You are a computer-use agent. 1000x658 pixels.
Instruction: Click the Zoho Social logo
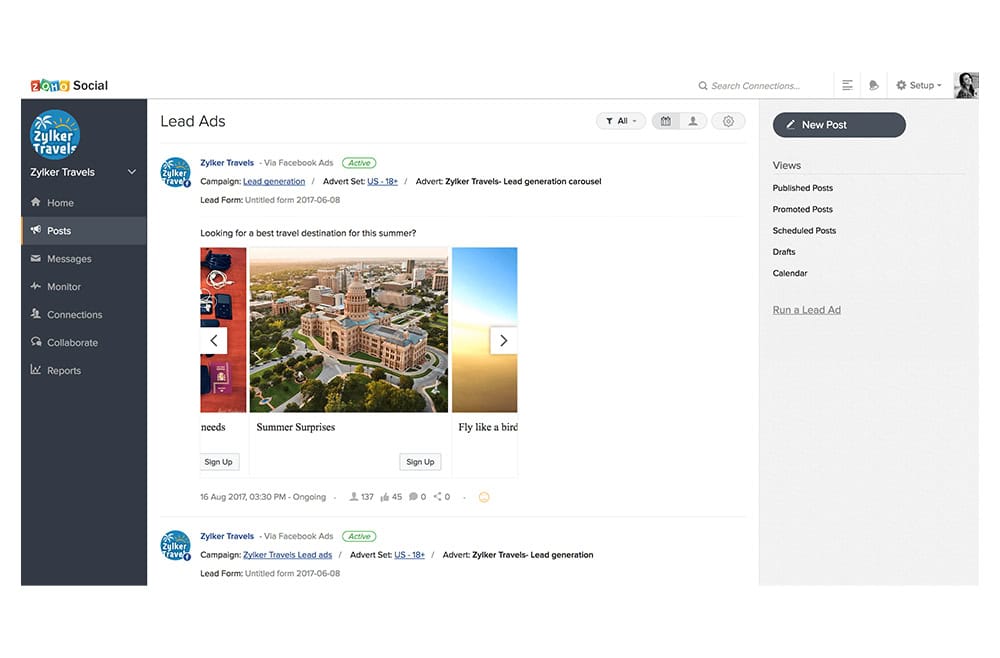[70, 85]
